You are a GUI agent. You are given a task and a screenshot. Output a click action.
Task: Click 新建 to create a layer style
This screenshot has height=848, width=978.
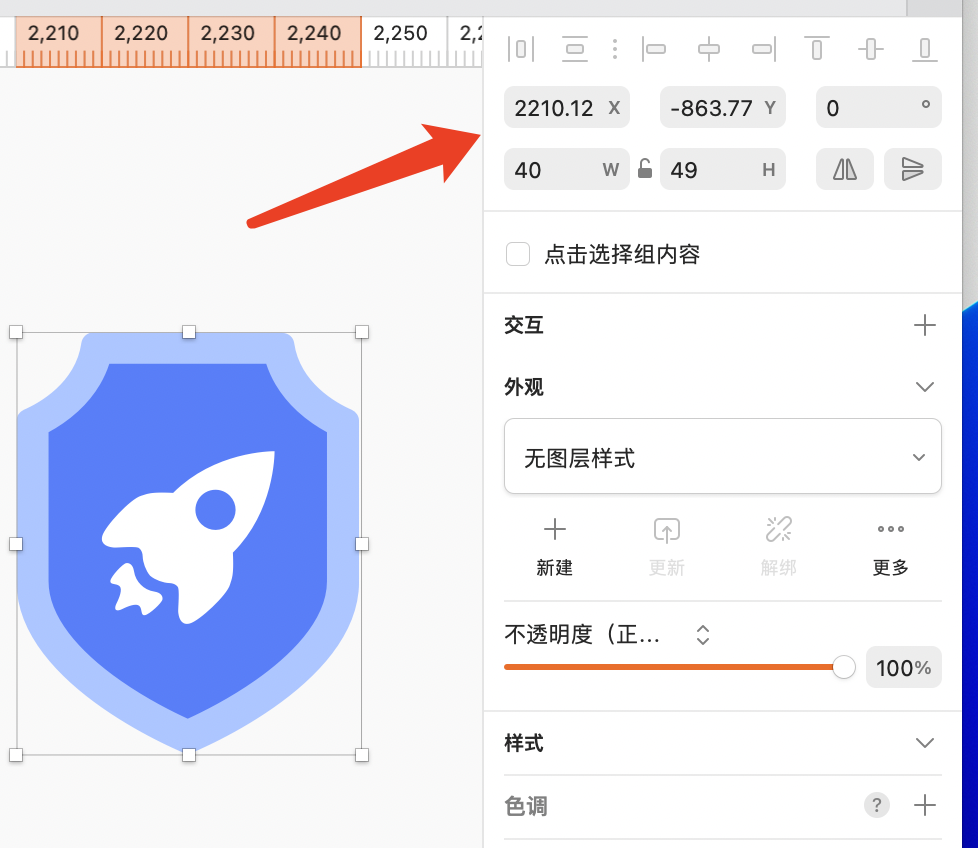(554, 546)
